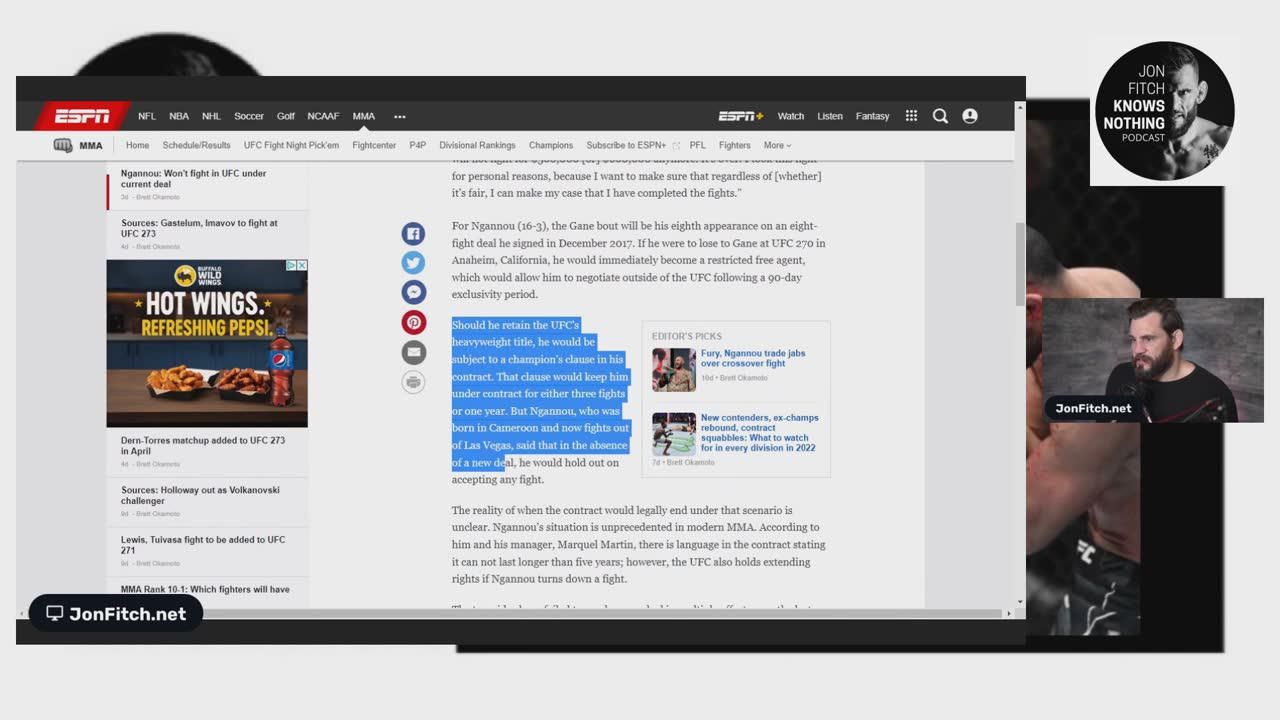Click the print article icon
This screenshot has height=720, width=1280.
[x=414, y=381]
